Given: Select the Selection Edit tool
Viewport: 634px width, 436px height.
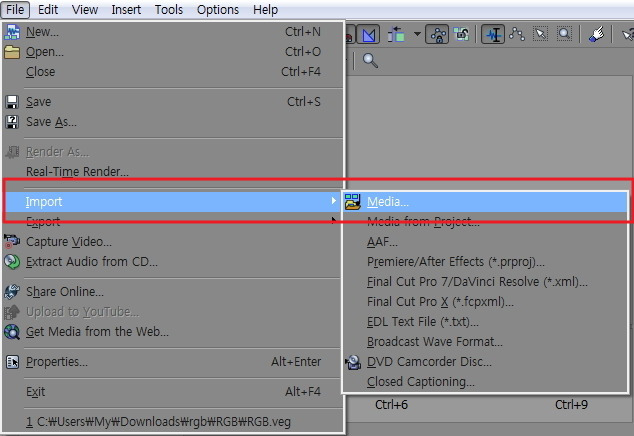Looking at the screenshot, I should (540, 35).
